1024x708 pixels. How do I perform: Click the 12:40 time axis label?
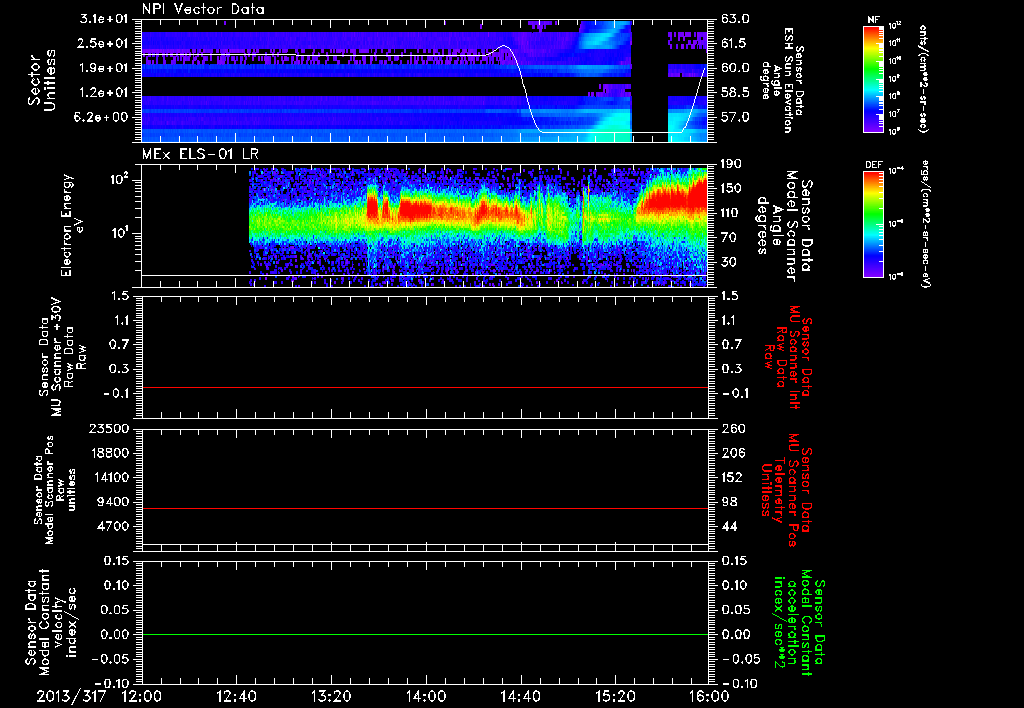[236, 696]
